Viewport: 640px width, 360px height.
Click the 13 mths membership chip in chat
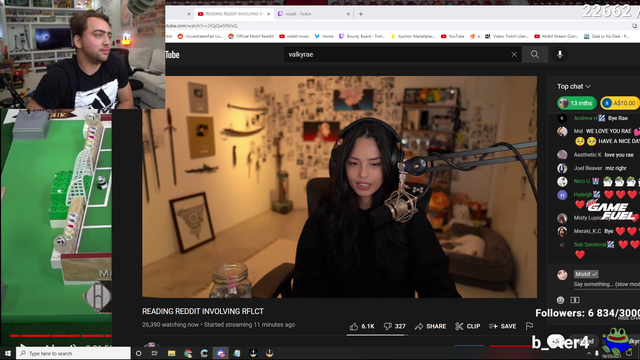(577, 103)
